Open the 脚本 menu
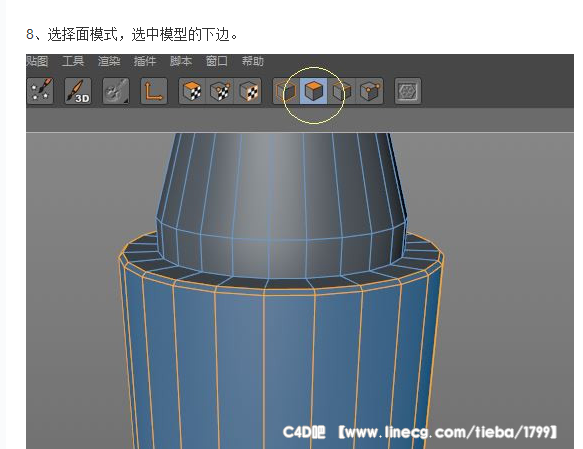 (x=181, y=61)
